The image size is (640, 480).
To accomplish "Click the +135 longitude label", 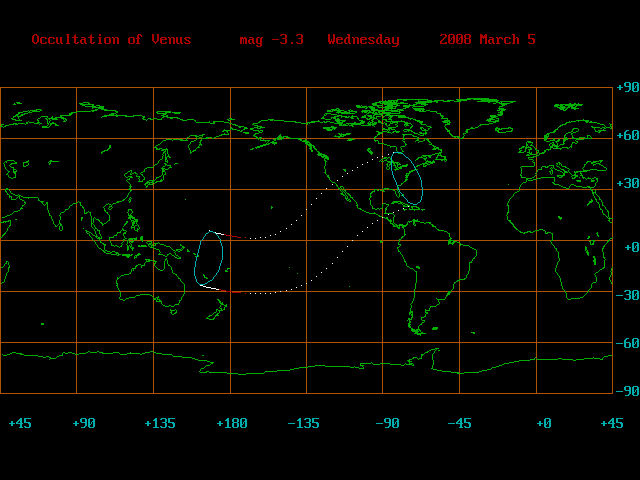I will tap(160, 423).
